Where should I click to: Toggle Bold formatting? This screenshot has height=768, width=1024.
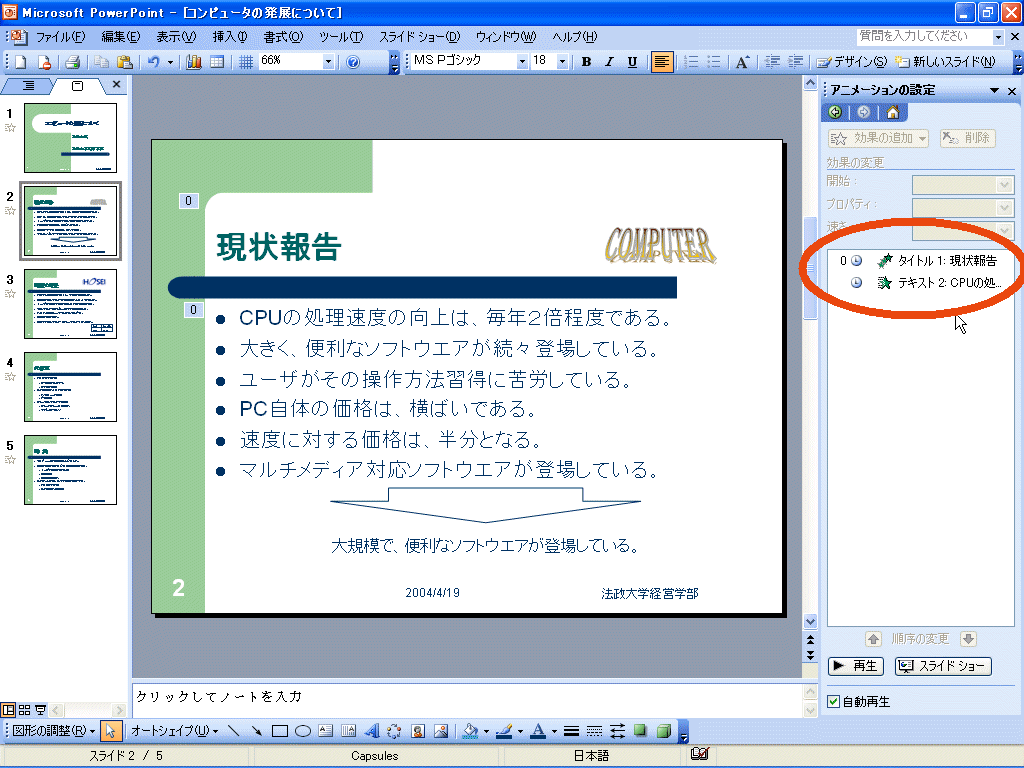586,61
